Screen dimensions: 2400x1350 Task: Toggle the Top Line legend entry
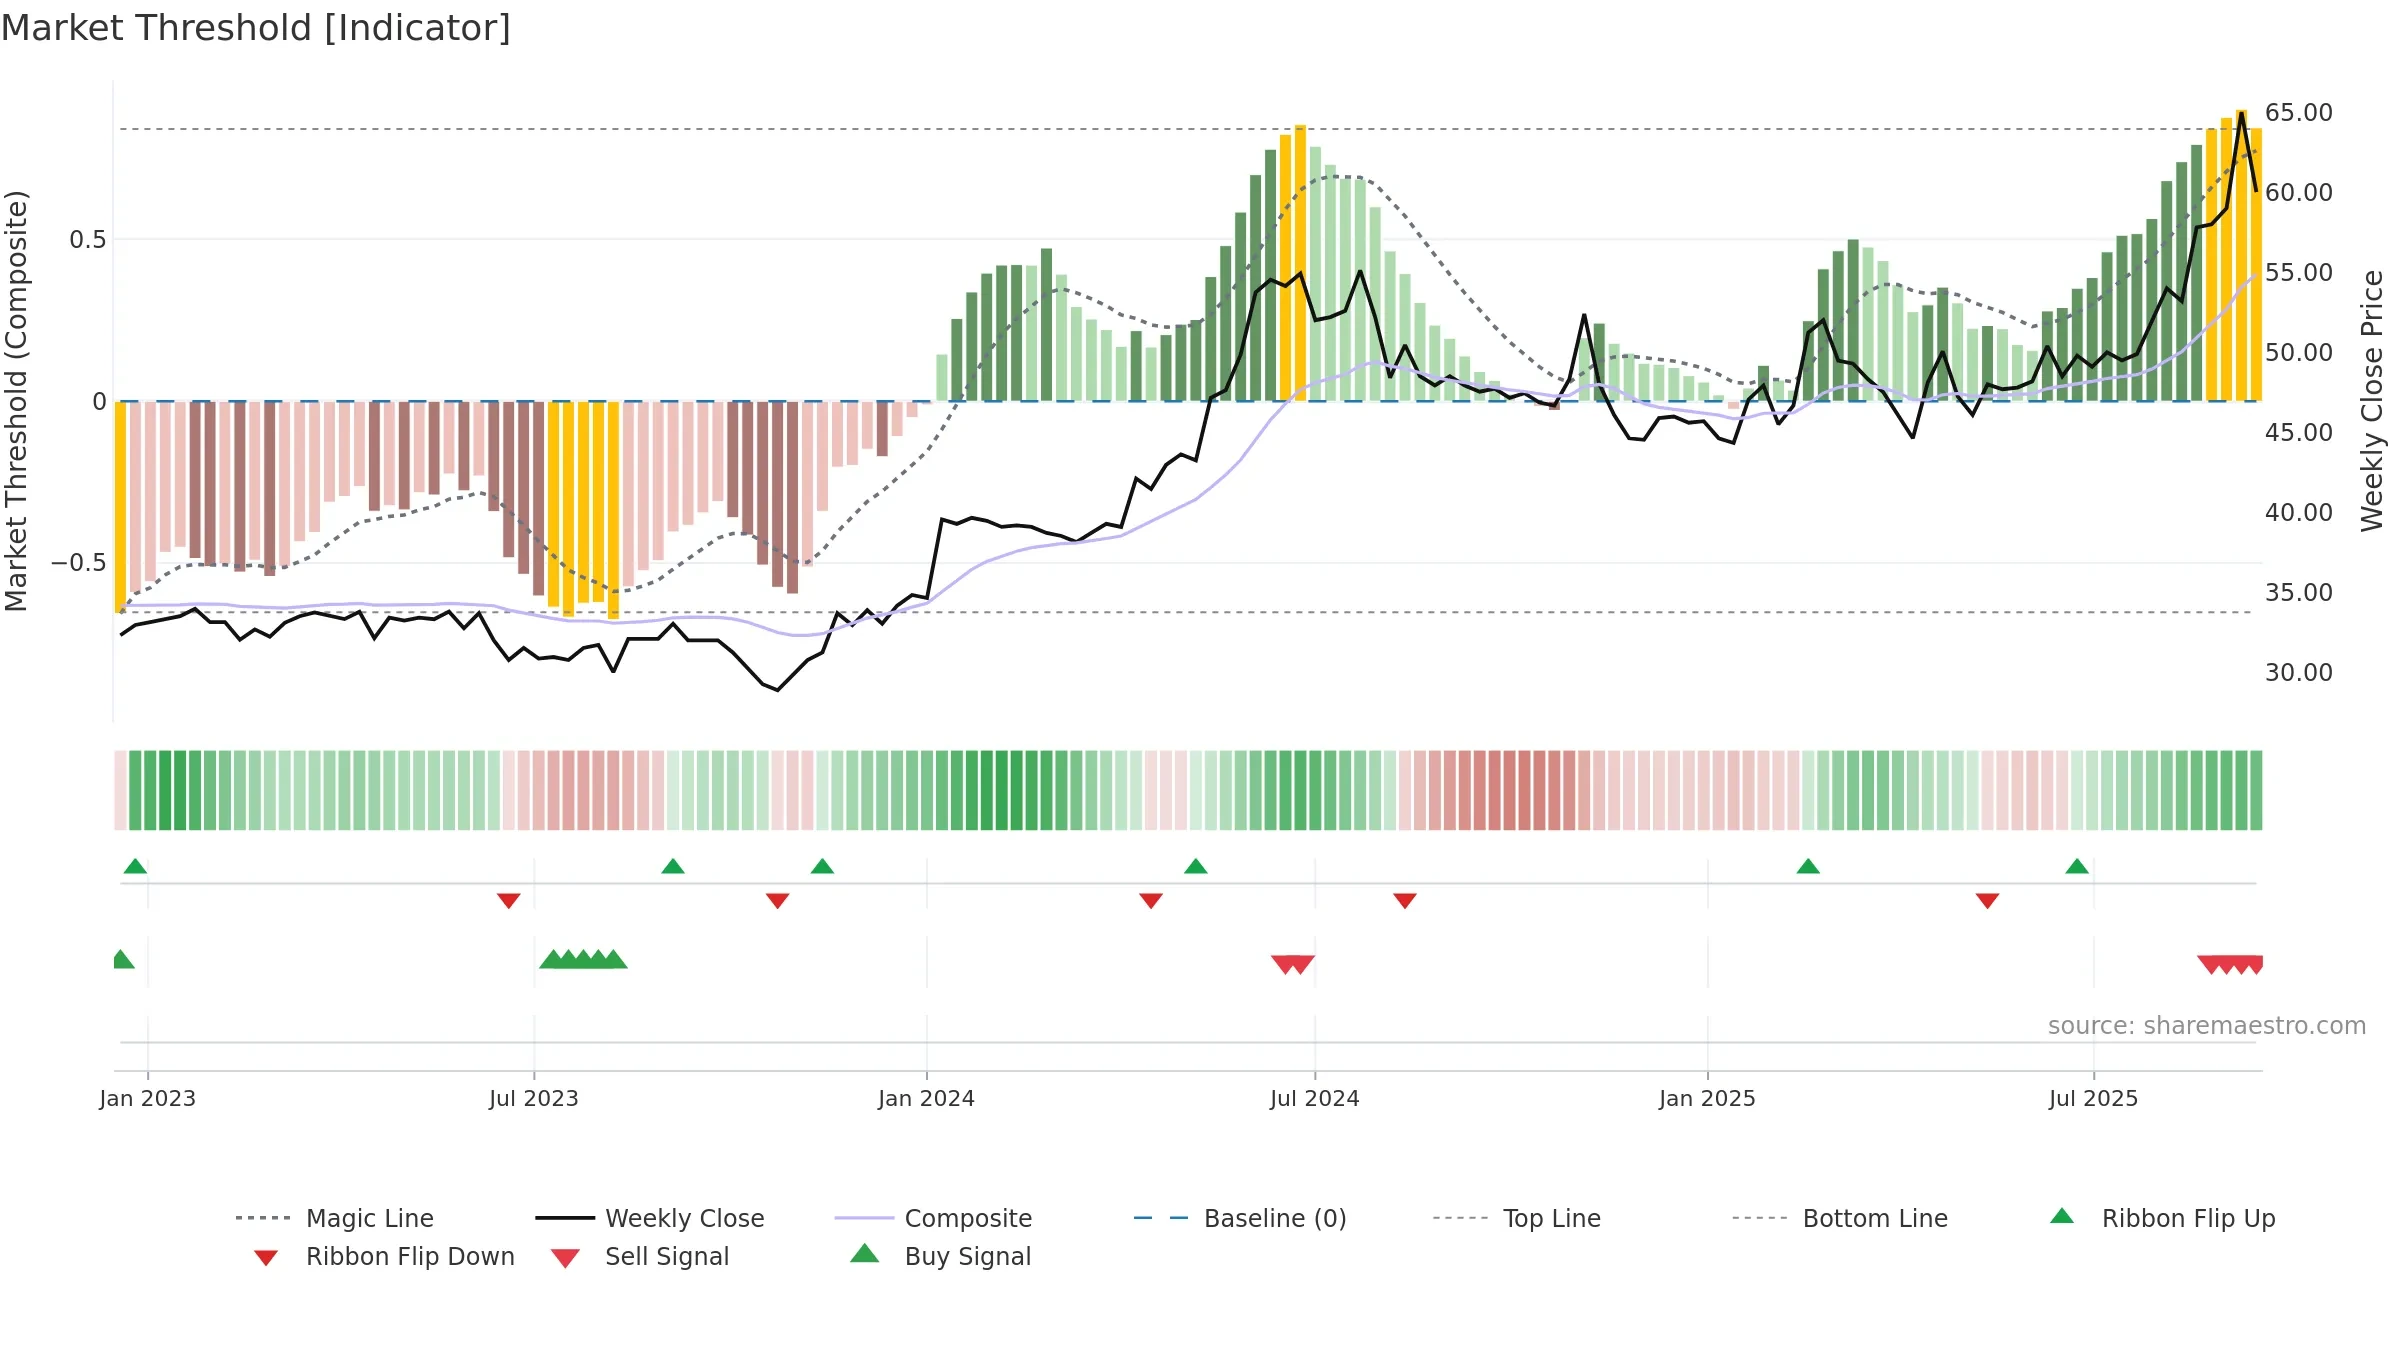[x=1517, y=1218]
